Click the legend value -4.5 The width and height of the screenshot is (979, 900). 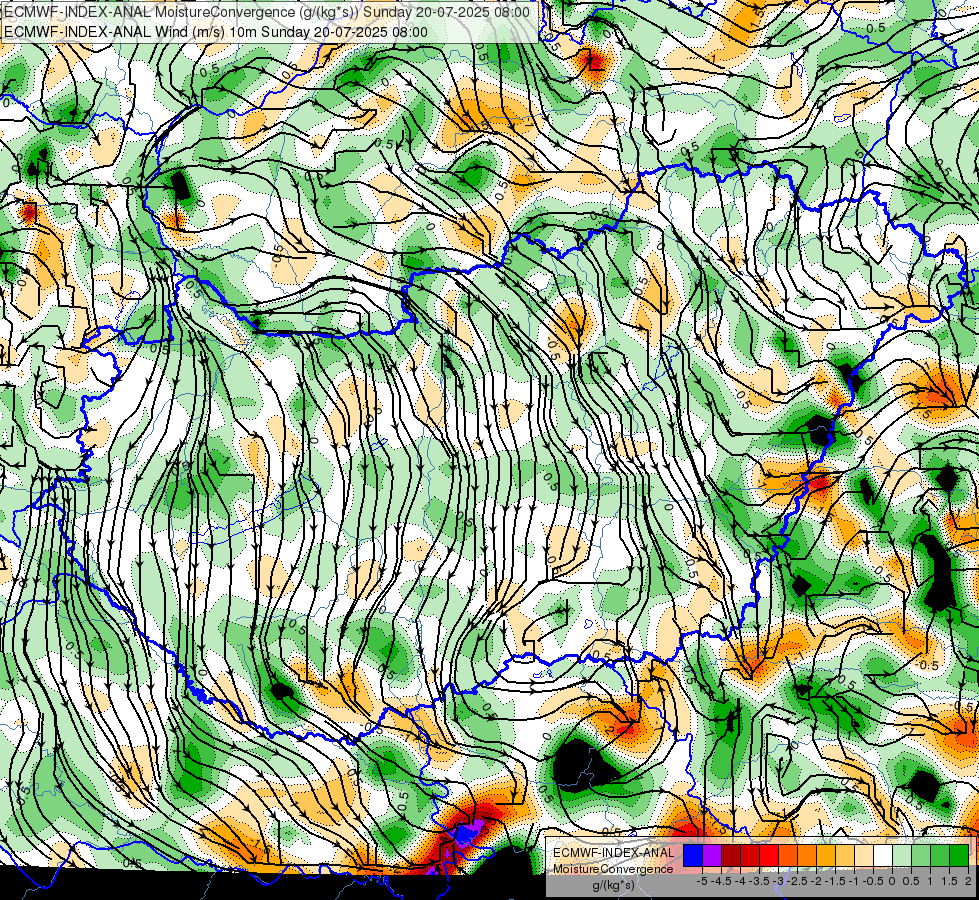pos(721,881)
